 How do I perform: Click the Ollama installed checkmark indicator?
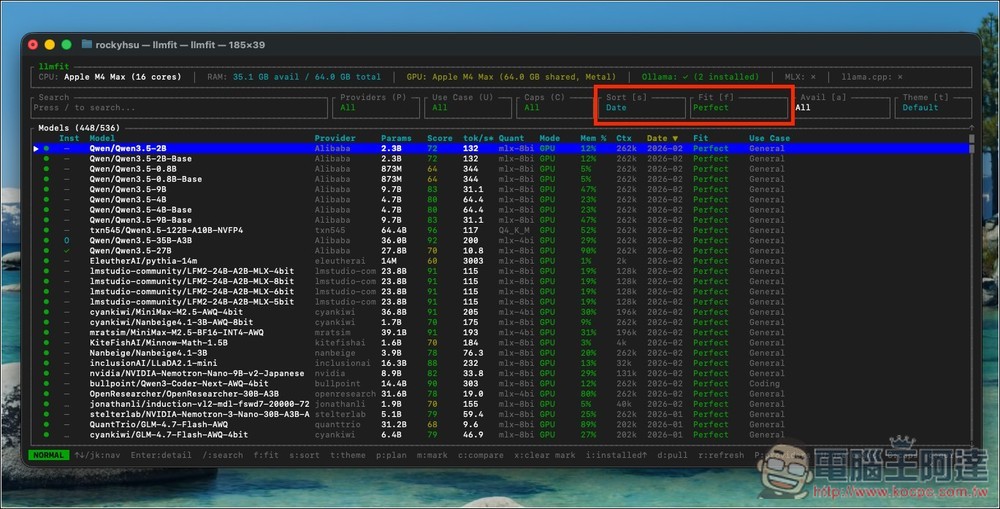[685, 76]
